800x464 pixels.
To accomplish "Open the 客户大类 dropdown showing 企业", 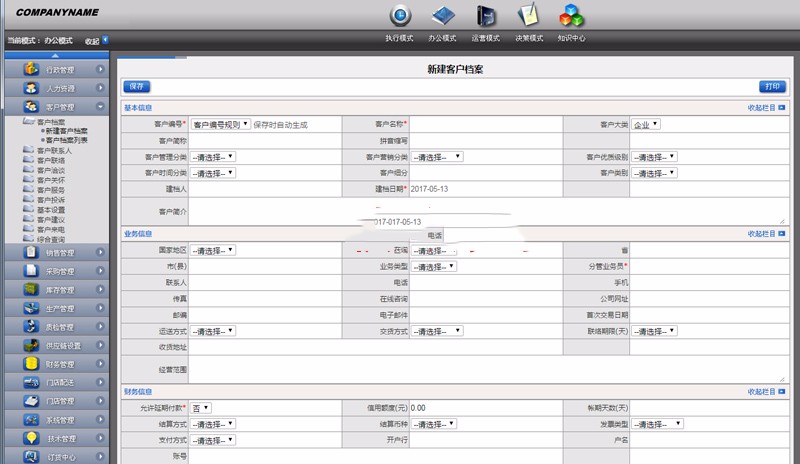I will click(x=646, y=125).
